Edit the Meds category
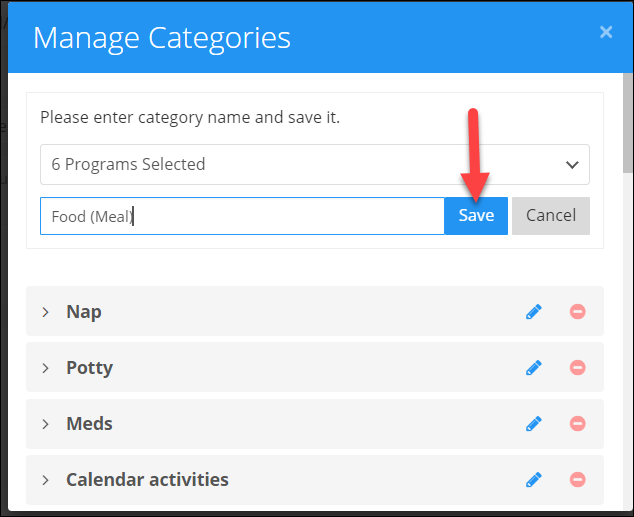 tap(534, 424)
